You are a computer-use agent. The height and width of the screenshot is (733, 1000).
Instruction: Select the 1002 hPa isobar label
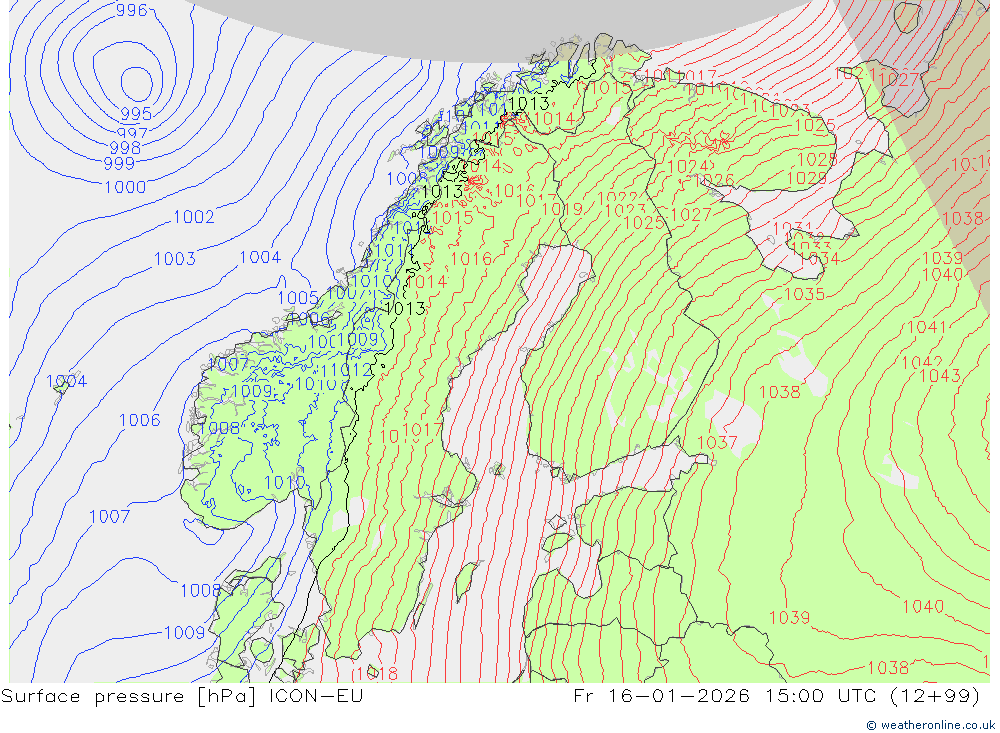point(194,217)
